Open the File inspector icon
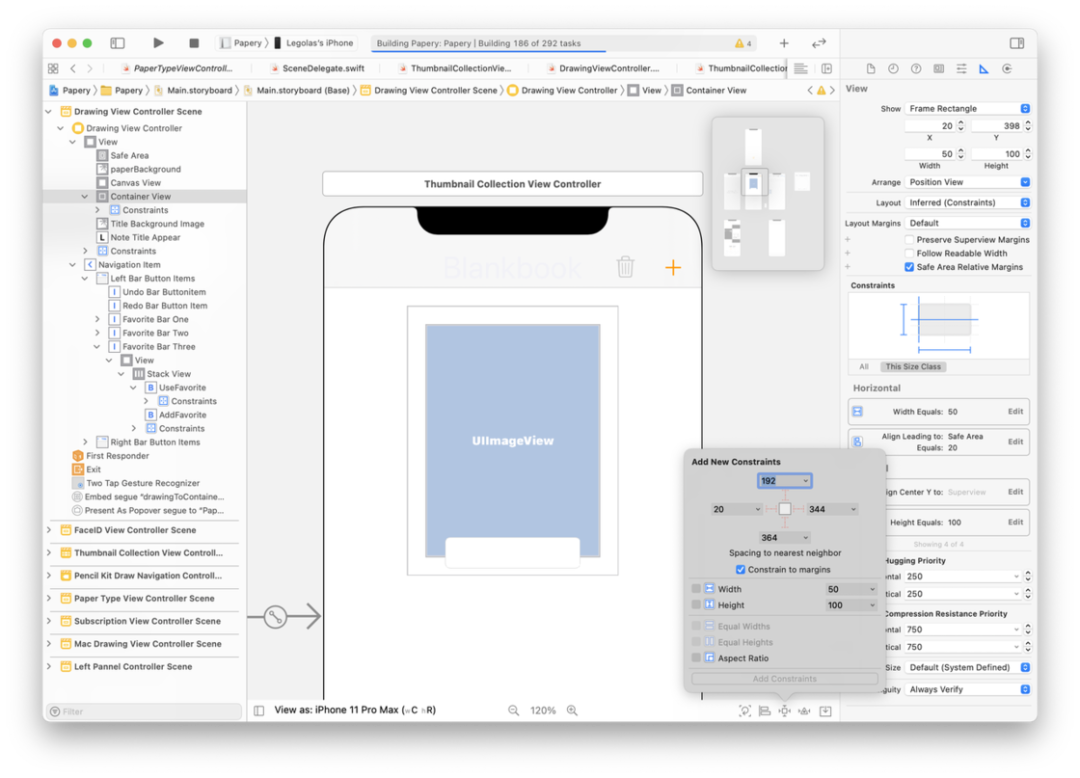The width and height of the screenshot is (1080, 778). coord(871,69)
